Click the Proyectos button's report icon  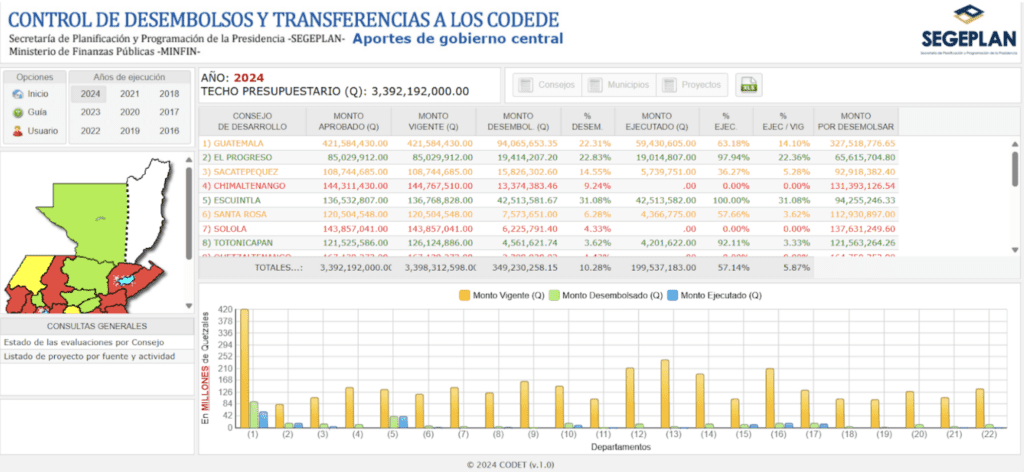click(x=670, y=86)
